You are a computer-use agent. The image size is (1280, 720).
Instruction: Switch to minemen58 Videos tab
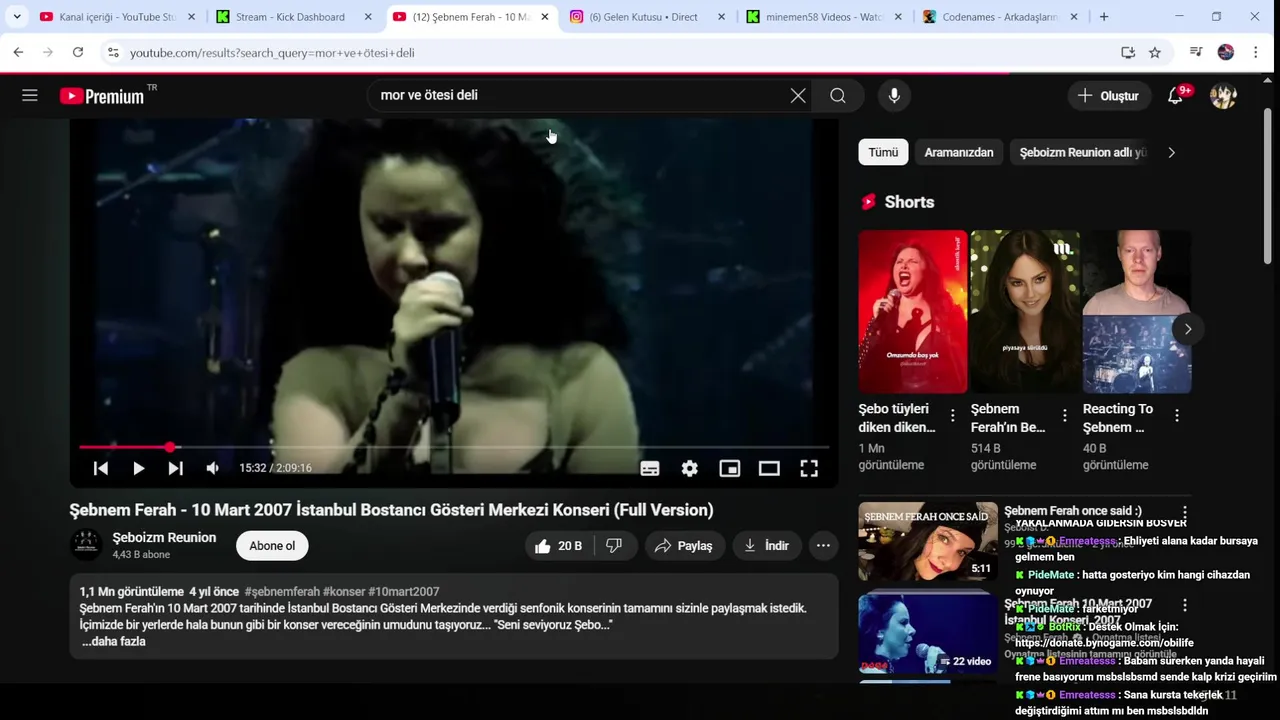point(824,17)
